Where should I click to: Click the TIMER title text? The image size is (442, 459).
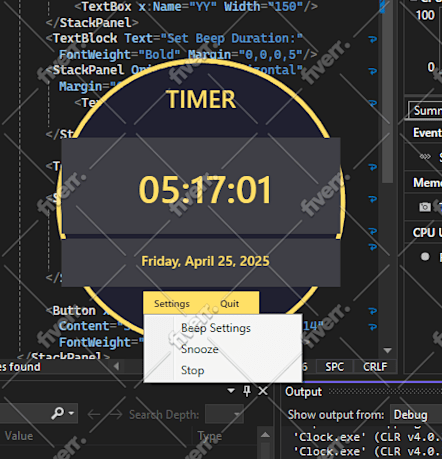[x=201, y=100]
